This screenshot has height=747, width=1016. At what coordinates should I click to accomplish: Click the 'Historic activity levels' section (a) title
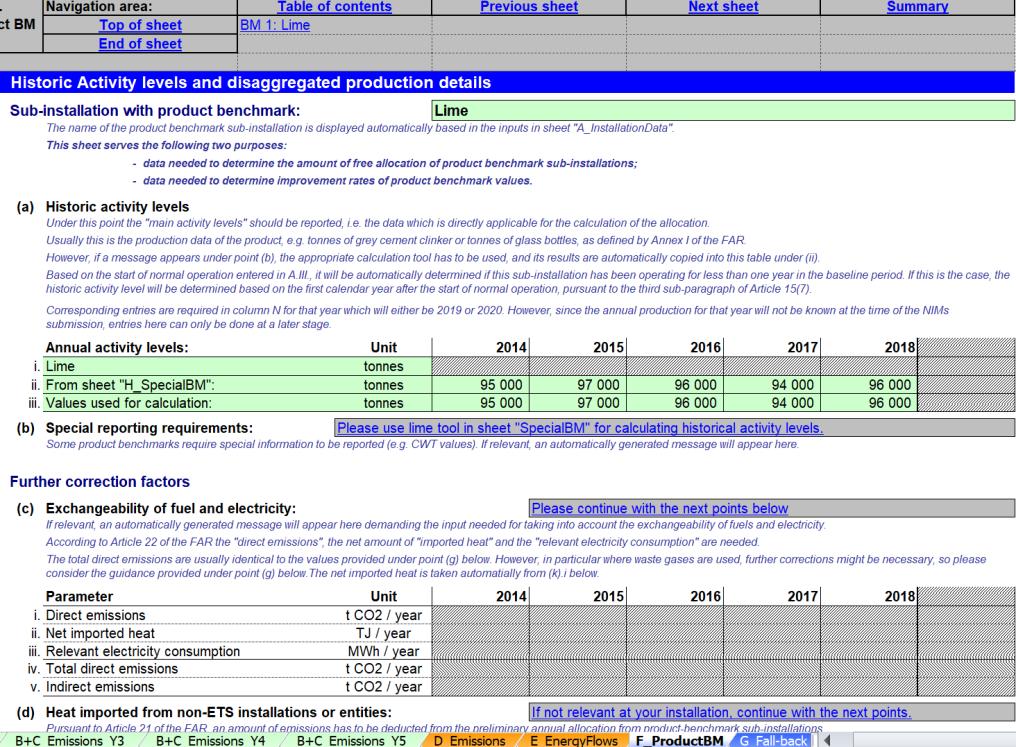click(117, 207)
